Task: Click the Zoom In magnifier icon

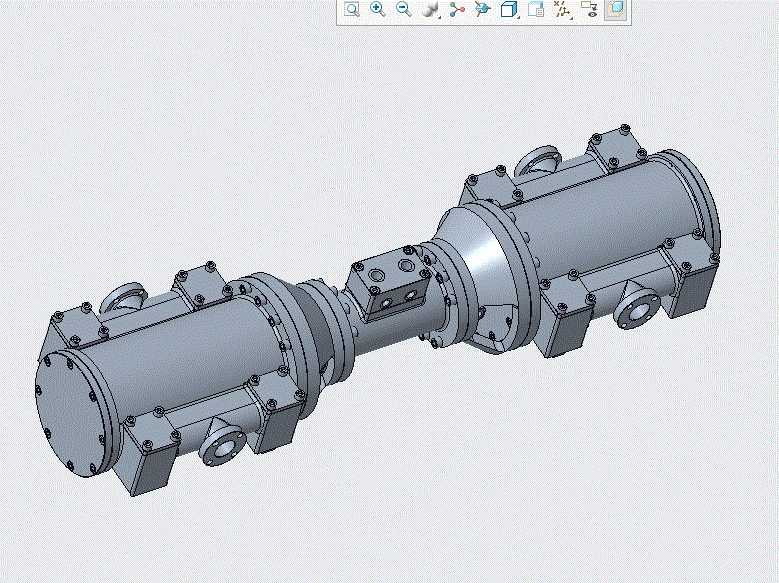Action: (378, 9)
